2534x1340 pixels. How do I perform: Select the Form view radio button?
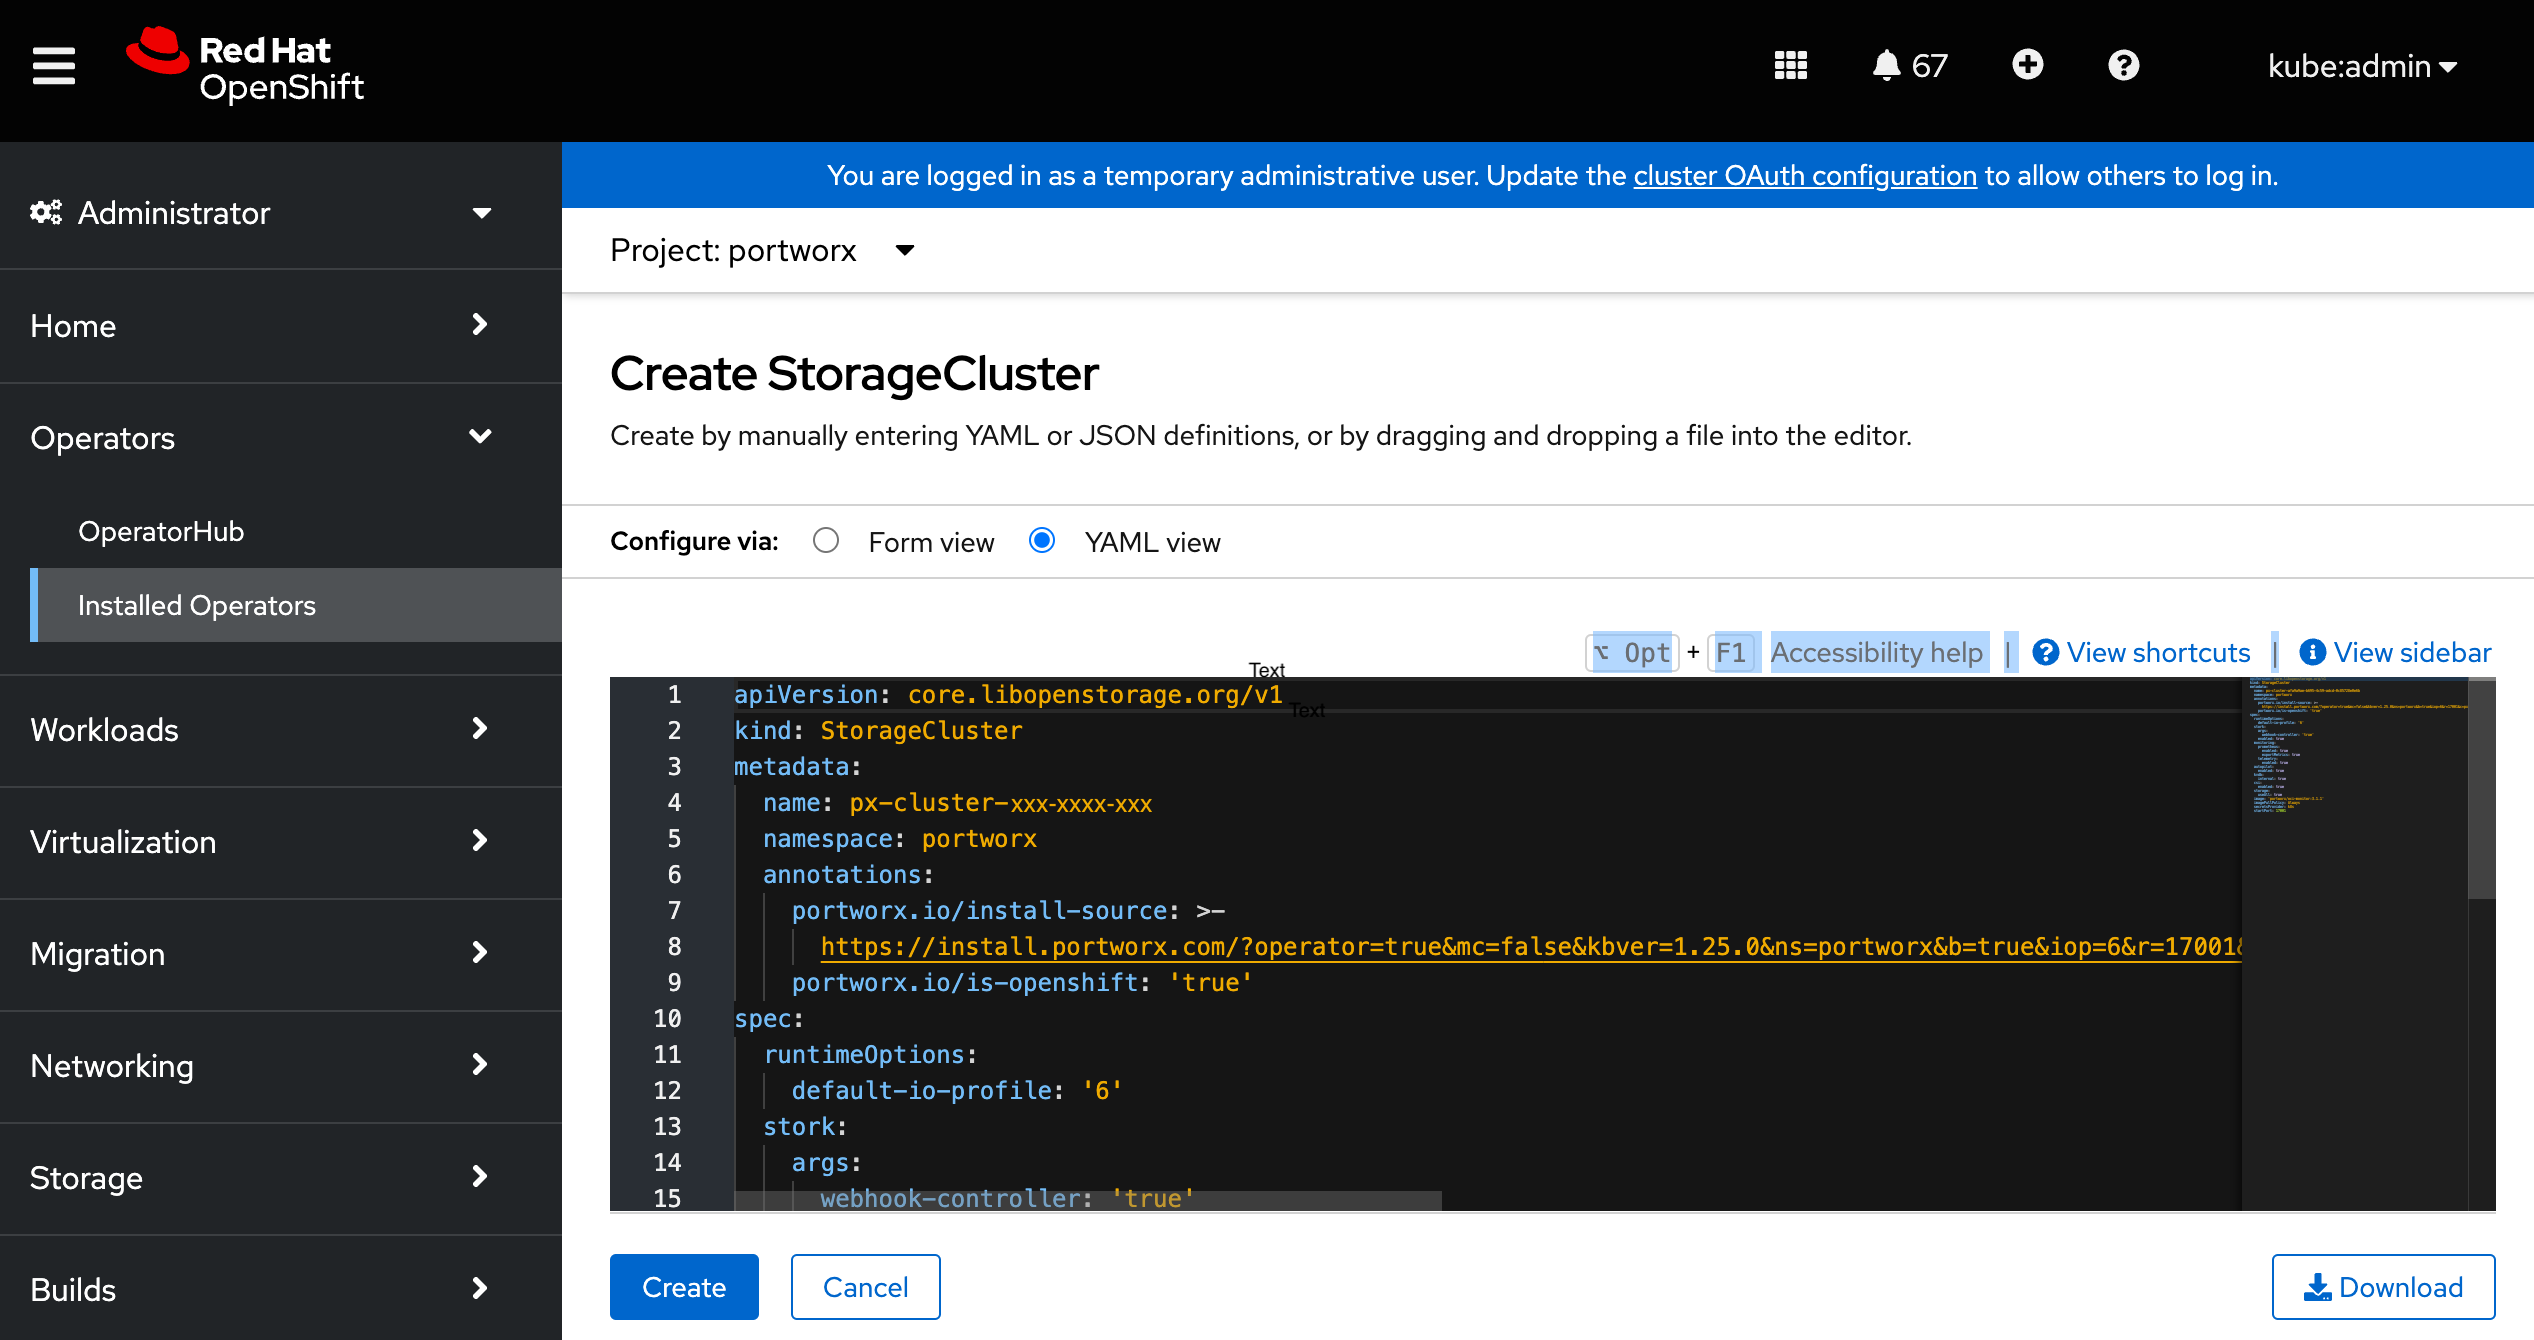pyautogui.click(x=826, y=540)
